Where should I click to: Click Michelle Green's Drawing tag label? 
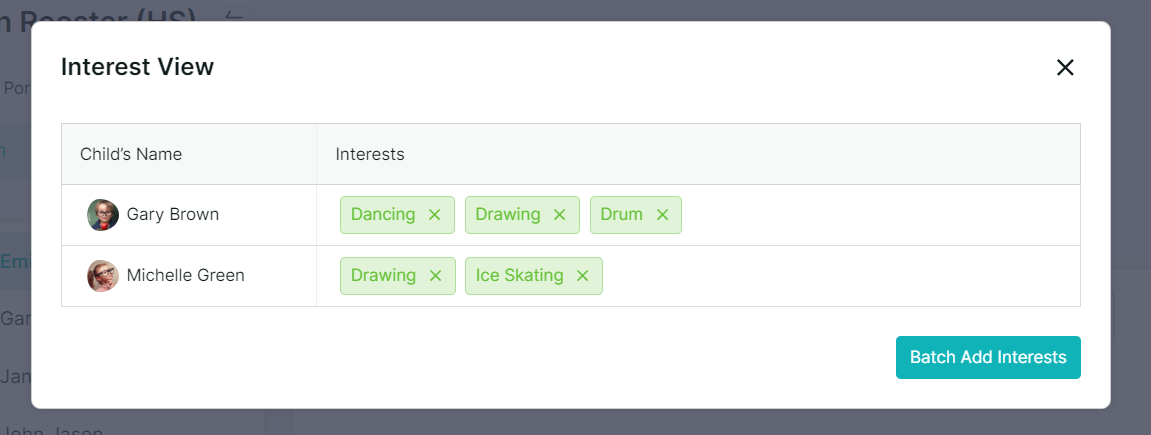click(383, 275)
